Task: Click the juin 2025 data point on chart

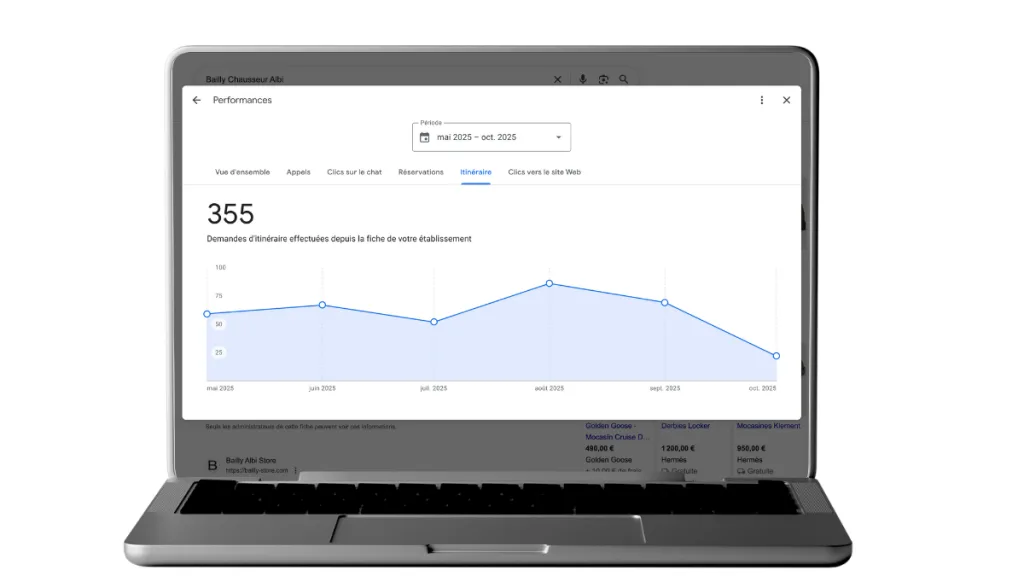Action: point(322,305)
